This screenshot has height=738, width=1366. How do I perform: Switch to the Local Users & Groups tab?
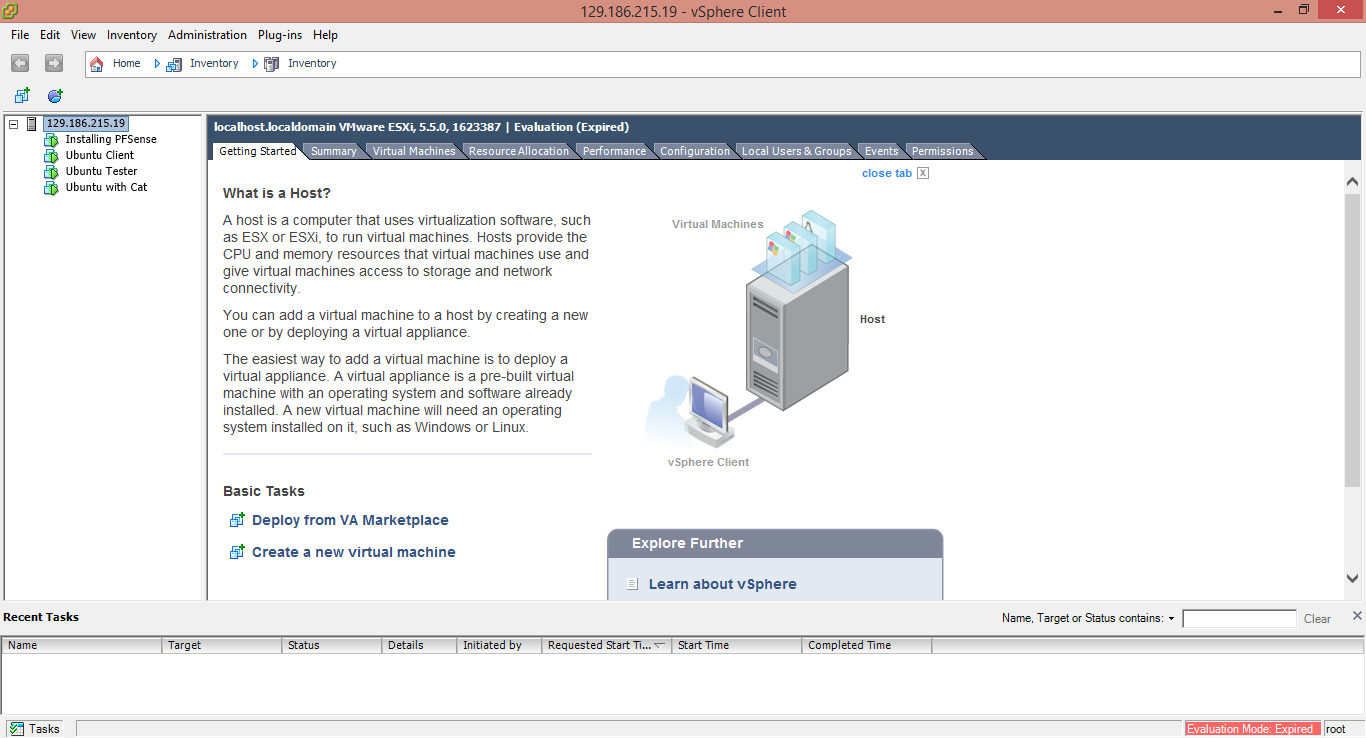pyautogui.click(x=796, y=151)
